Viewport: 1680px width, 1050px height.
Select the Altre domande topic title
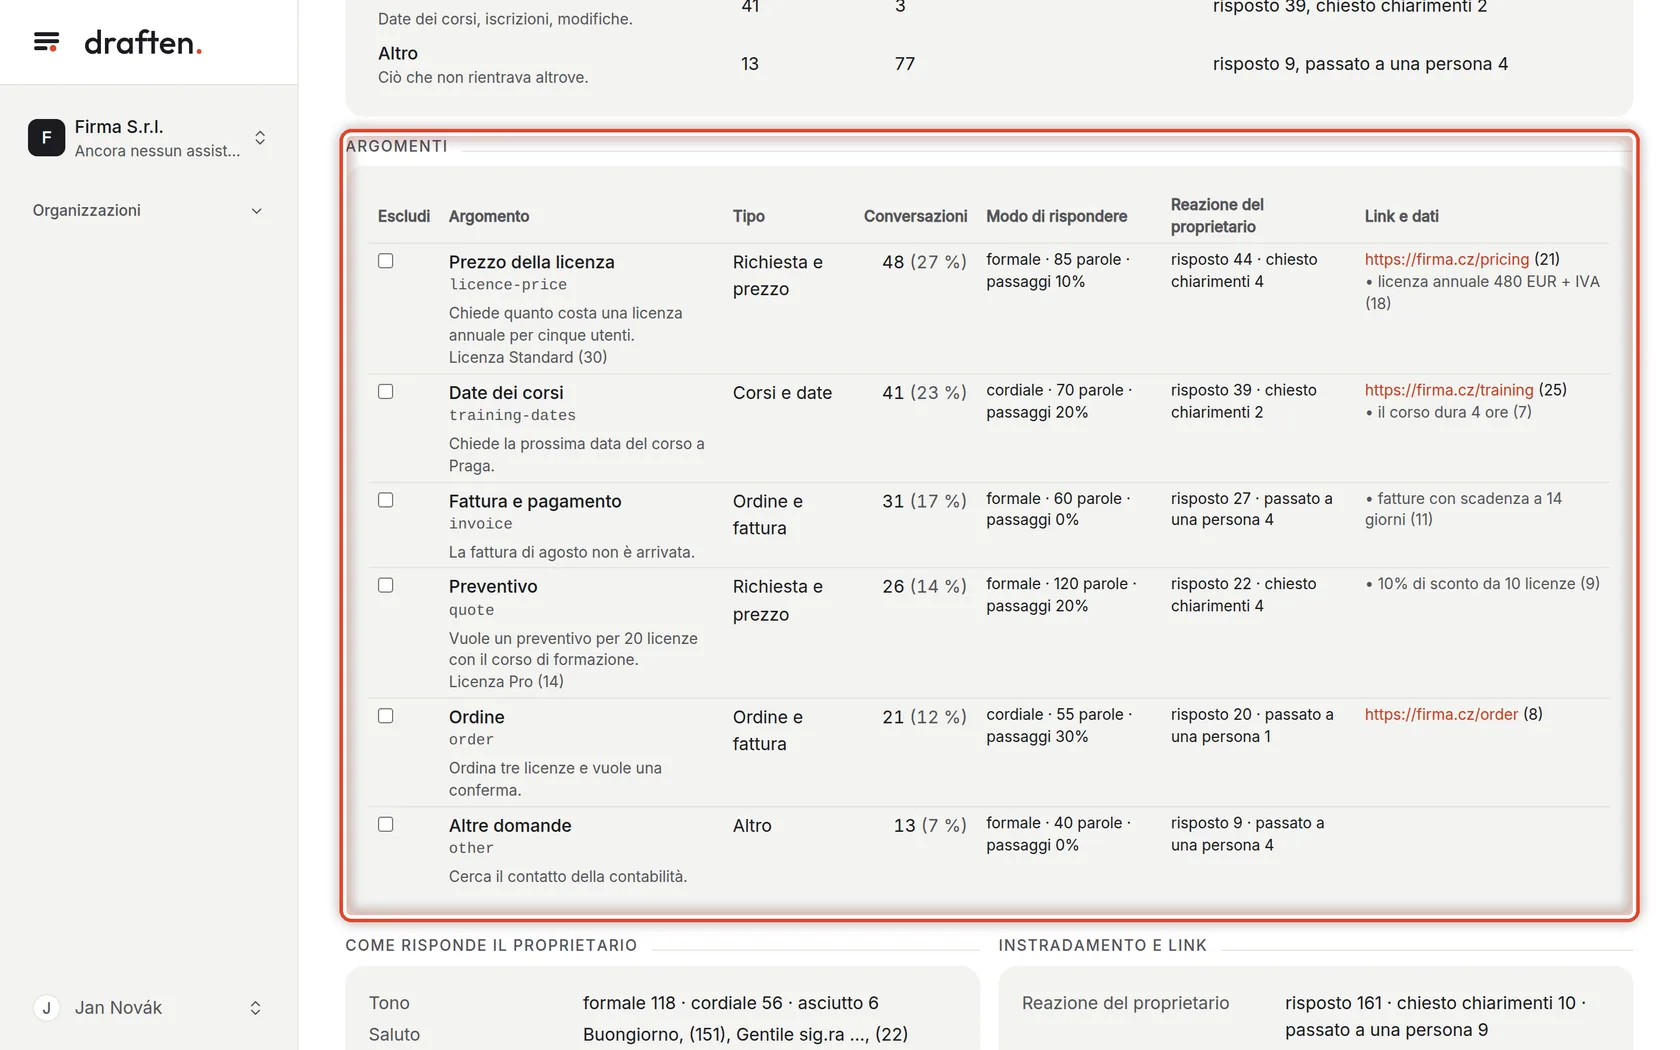pyautogui.click(x=510, y=825)
